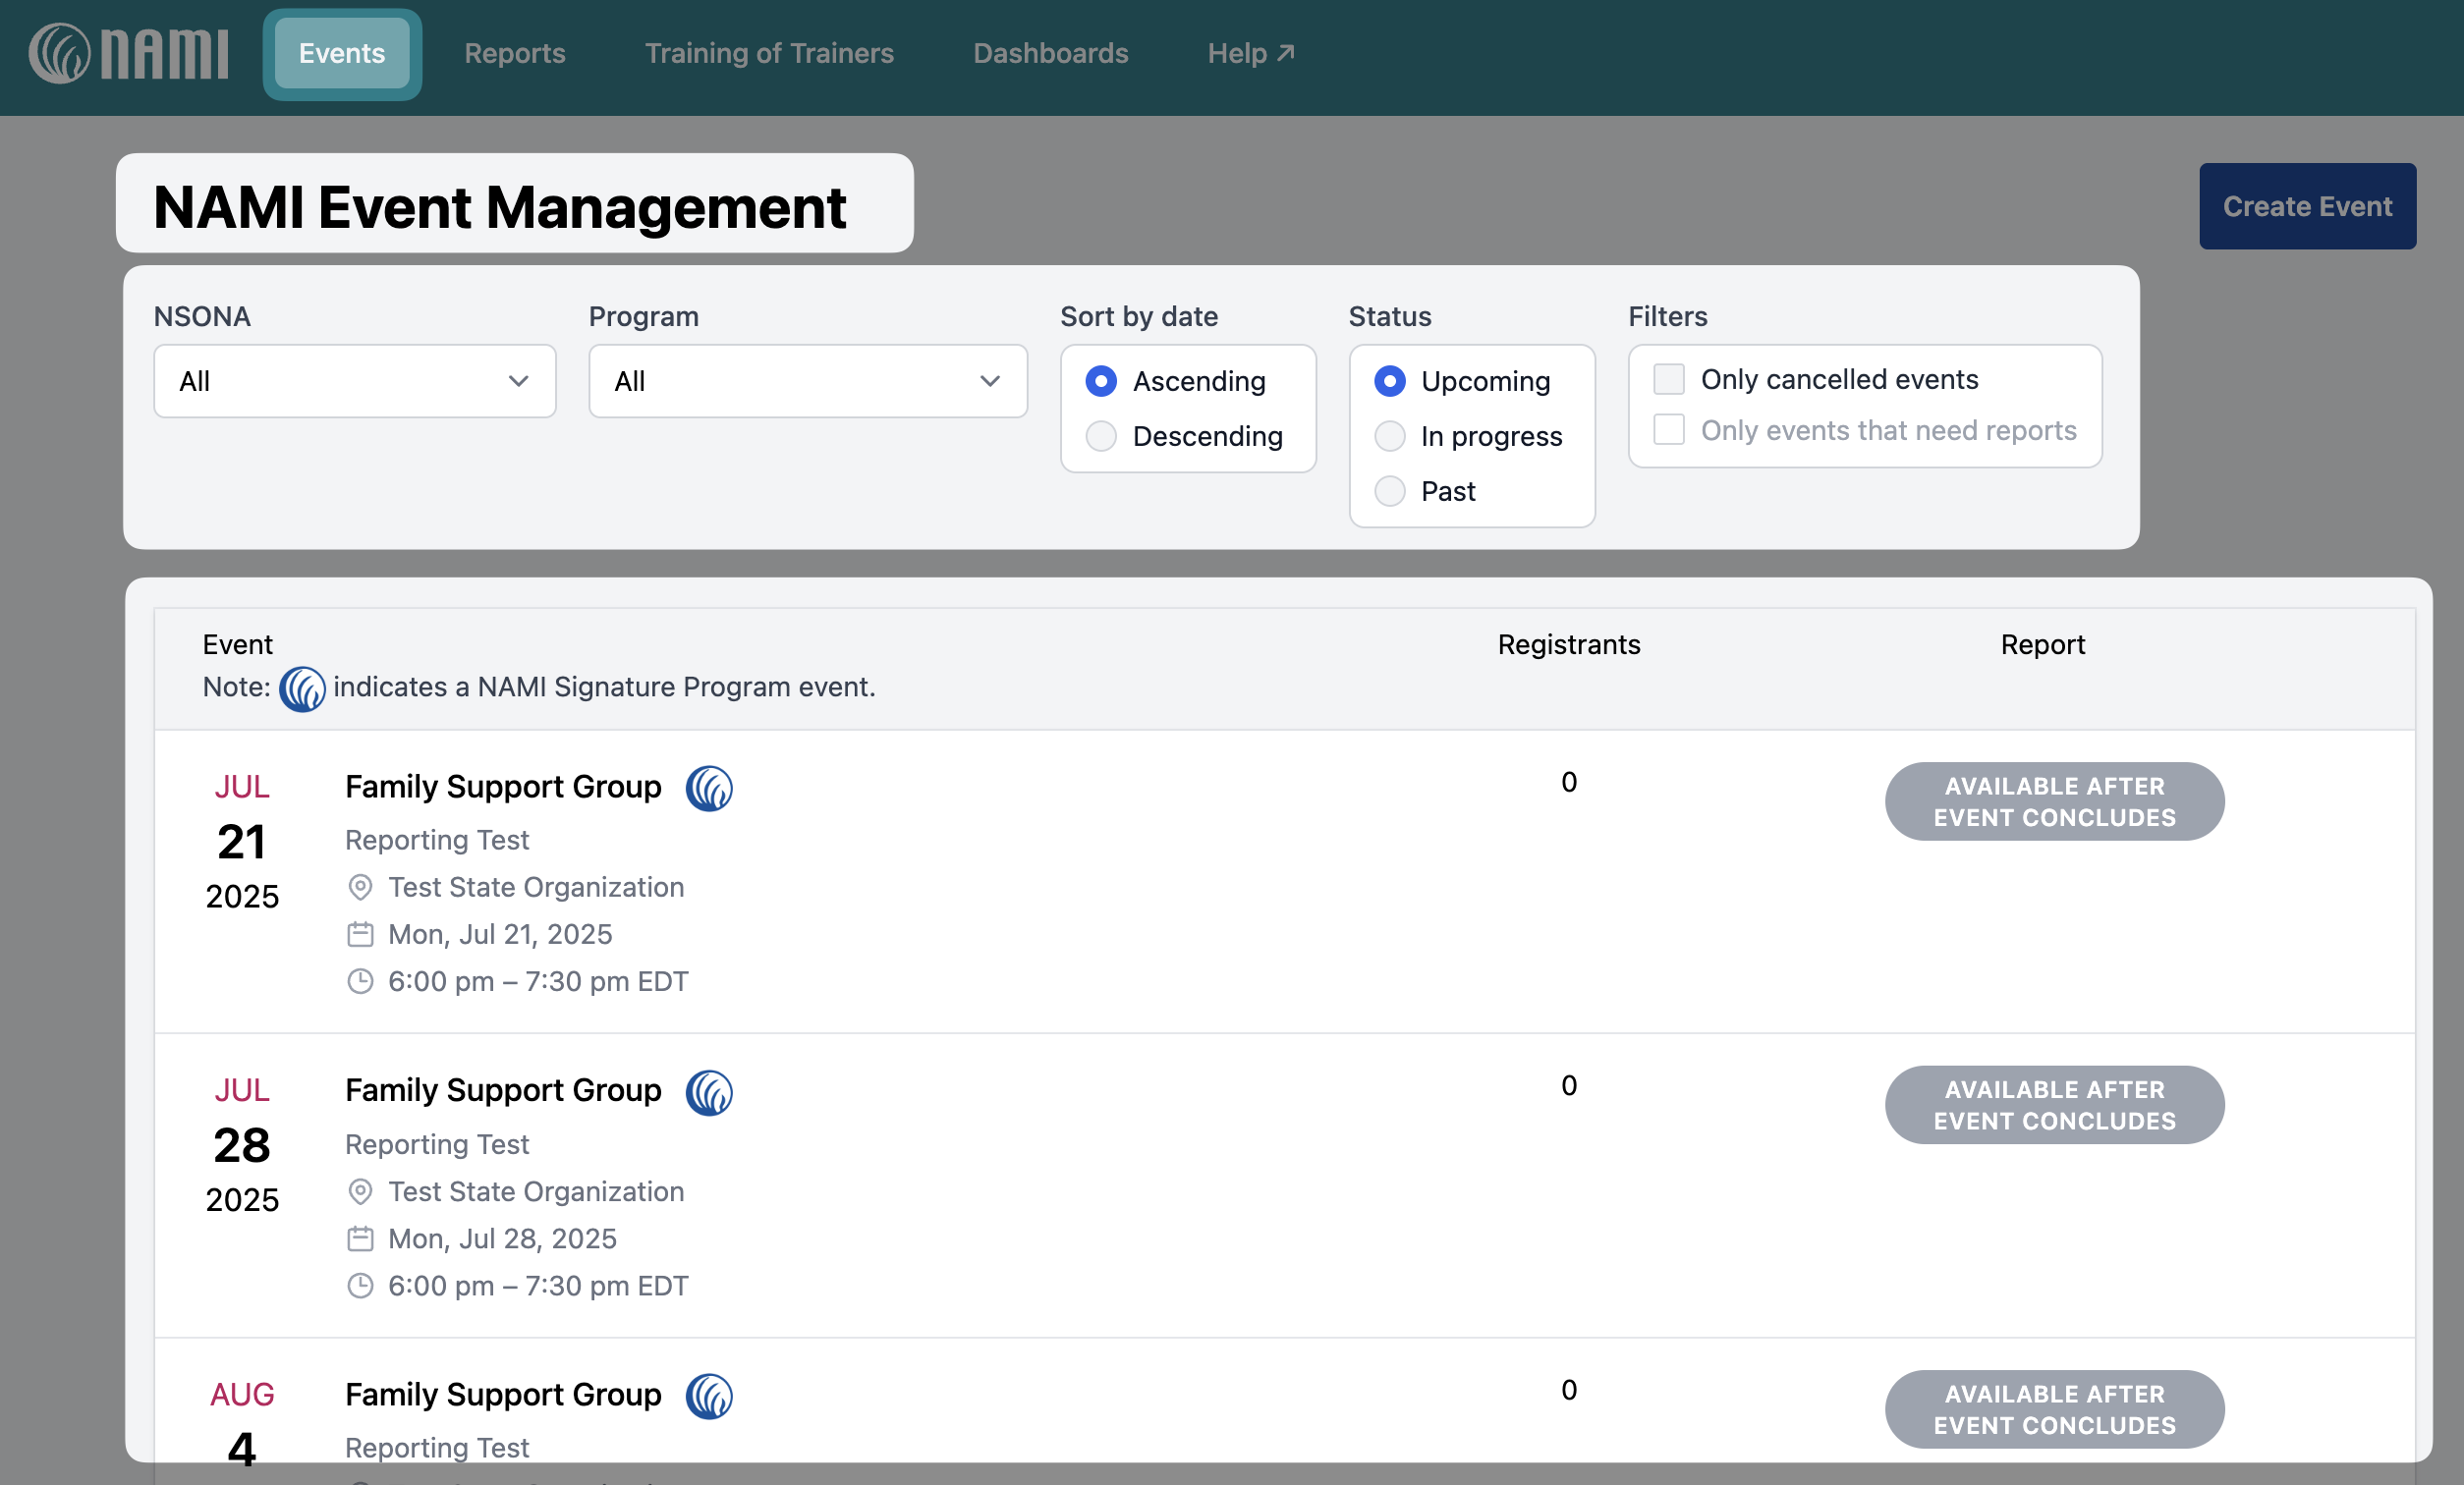Select Descending sort order
The height and width of the screenshot is (1485, 2464).
pyautogui.click(x=1101, y=436)
